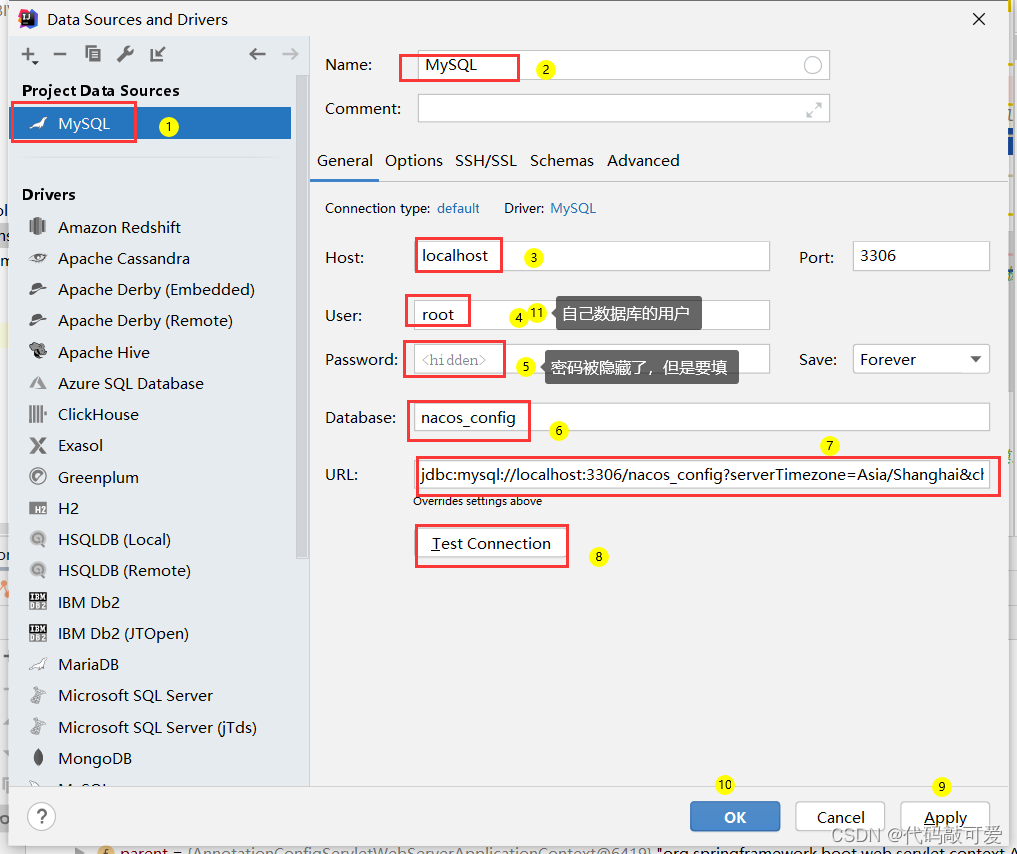Screen dimensions: 1017x854
Task: Choose Apache Derby (Embedded) driver
Action: (x=156, y=289)
